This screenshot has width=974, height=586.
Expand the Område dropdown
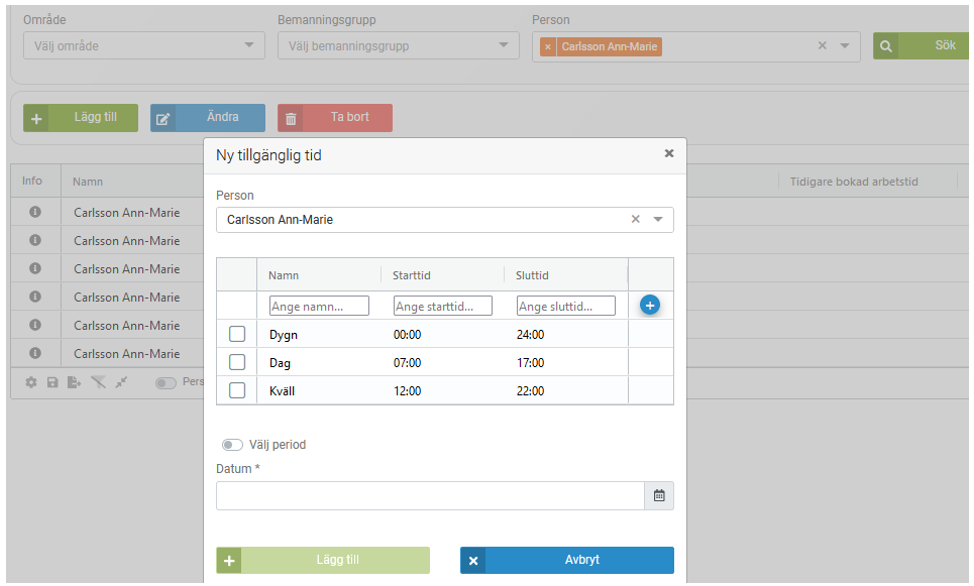point(249,46)
